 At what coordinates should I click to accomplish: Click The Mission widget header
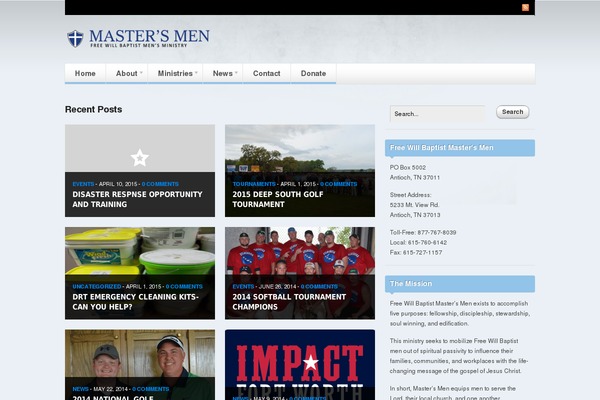point(460,284)
